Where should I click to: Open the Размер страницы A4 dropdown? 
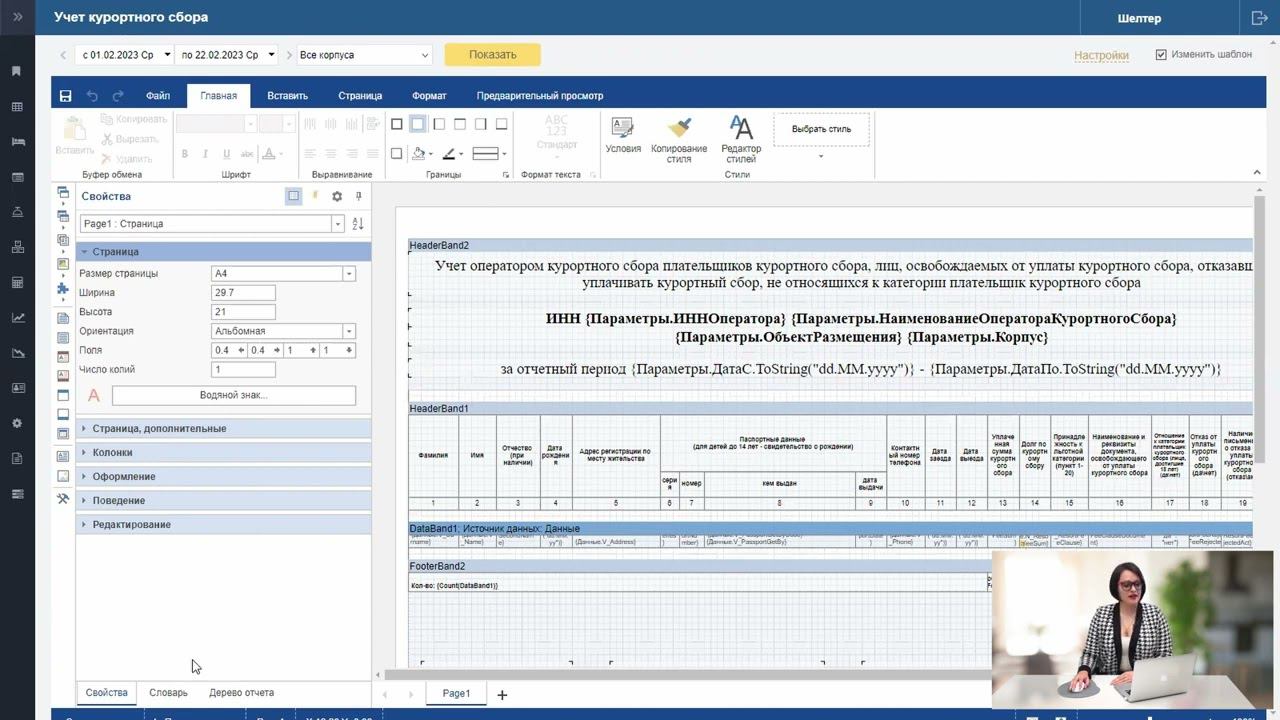(x=349, y=273)
